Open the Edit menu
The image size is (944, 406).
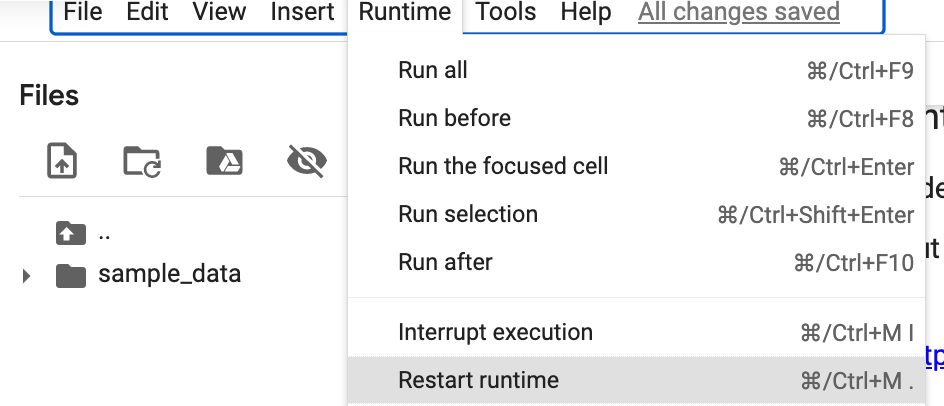pos(147,11)
